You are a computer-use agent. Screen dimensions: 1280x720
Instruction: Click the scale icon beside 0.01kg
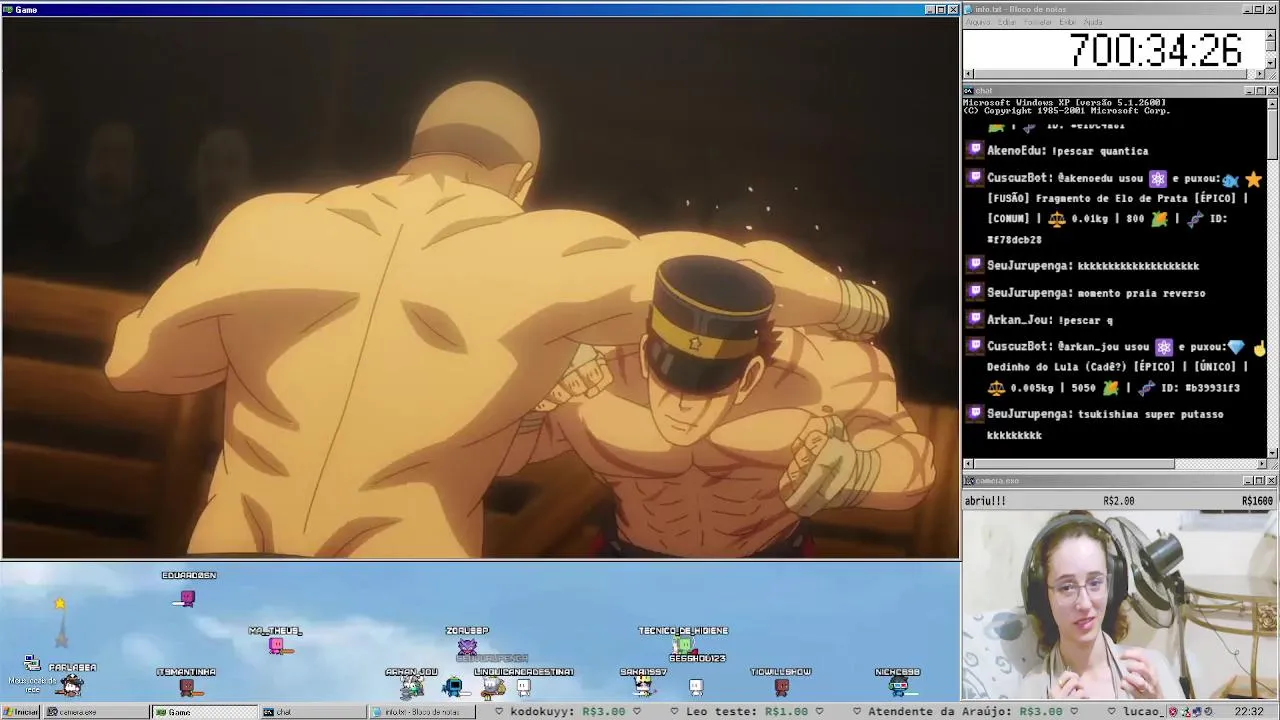pos(1056,219)
